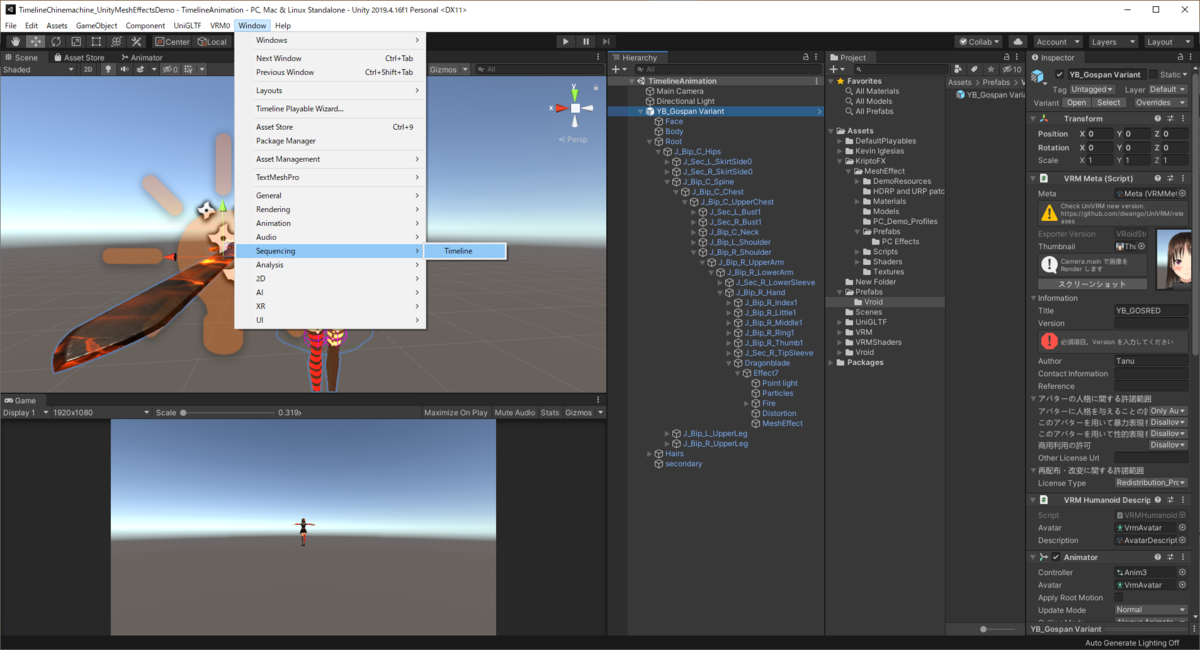Open Animation submenu entry

click(x=330, y=223)
